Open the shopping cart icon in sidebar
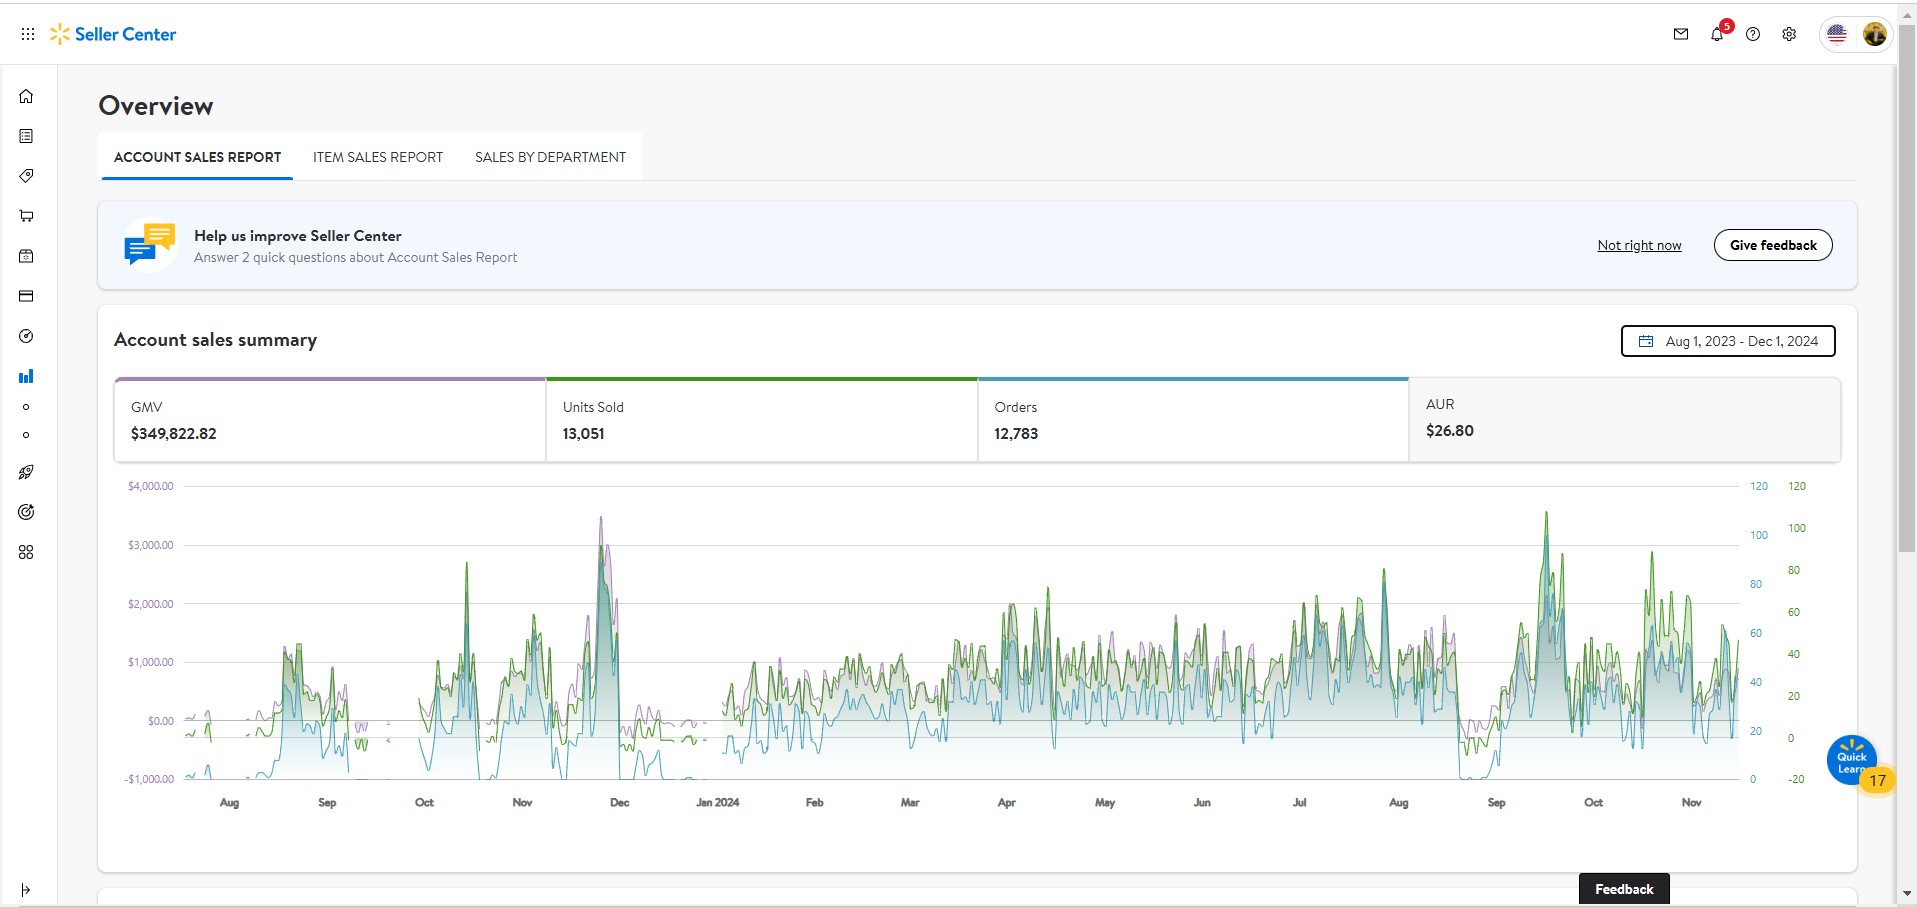Screen dimensions: 1917x907 click(26, 216)
